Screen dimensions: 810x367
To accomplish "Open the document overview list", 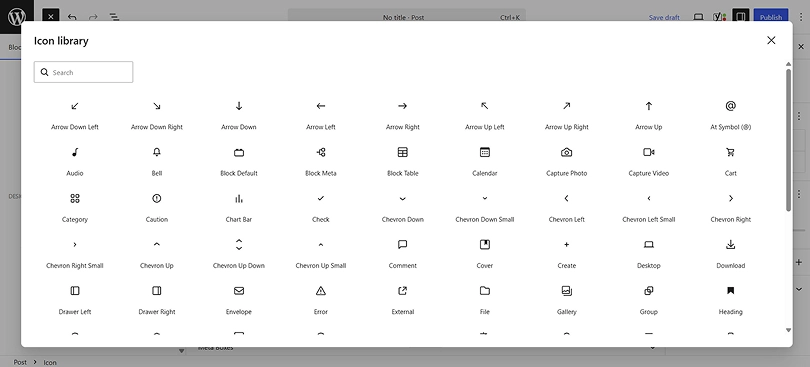I will (x=114, y=17).
